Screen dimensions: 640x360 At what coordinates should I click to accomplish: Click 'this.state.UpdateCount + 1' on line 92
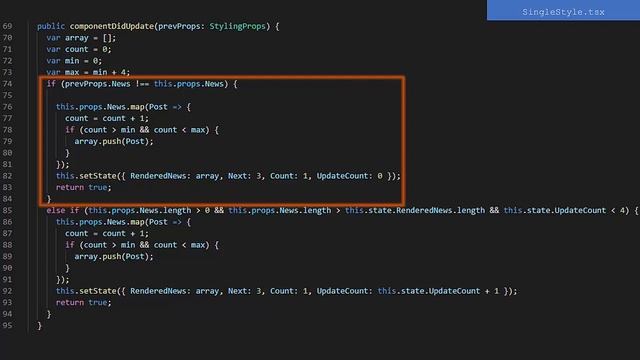[x=438, y=291]
